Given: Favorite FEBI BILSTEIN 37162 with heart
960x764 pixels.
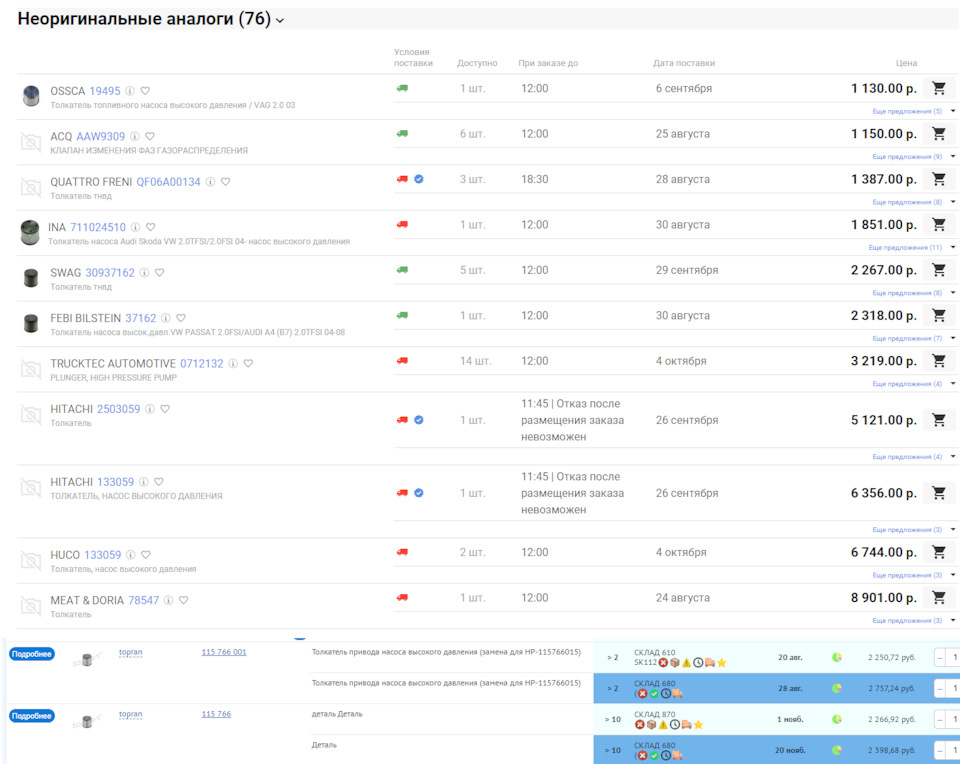Looking at the screenshot, I should point(181,318).
